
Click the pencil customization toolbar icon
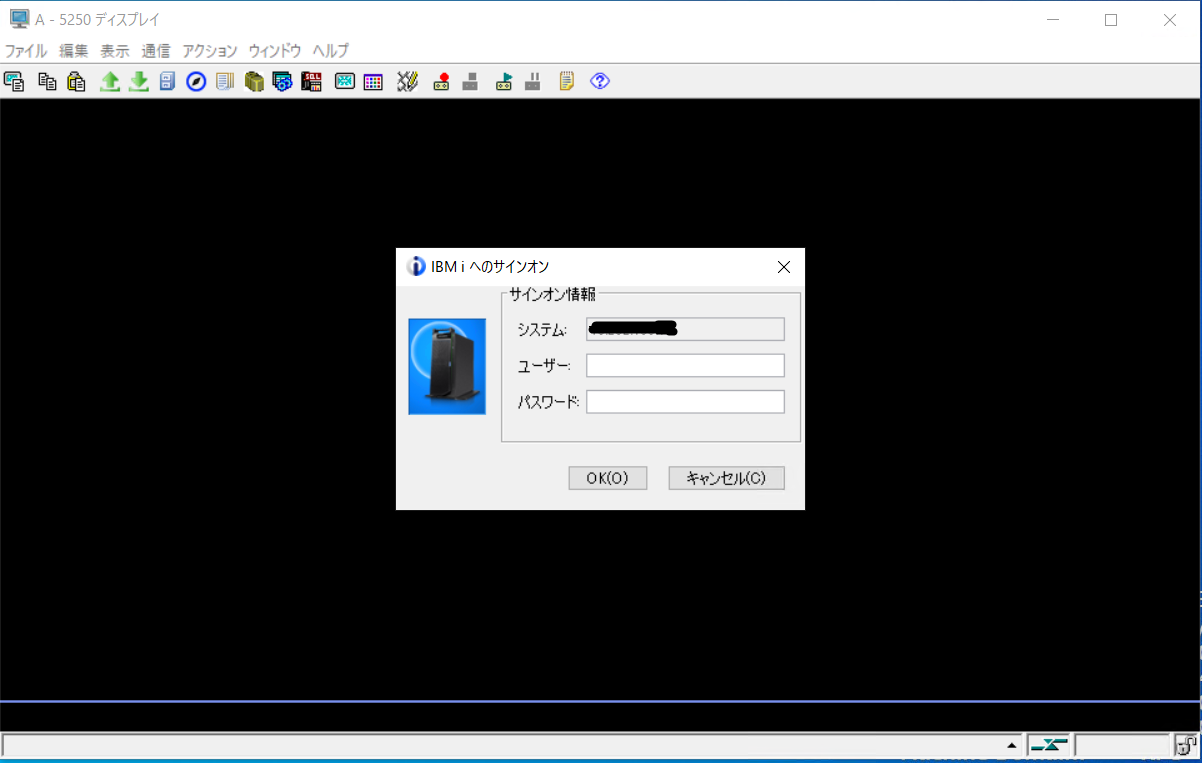[406, 81]
